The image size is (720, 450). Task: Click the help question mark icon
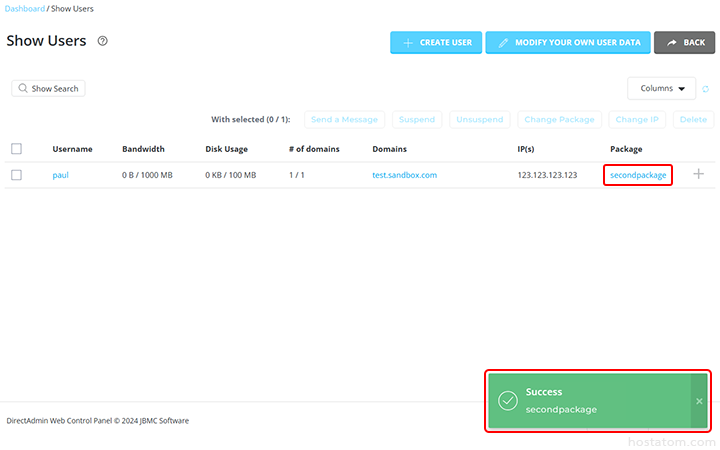[103, 42]
